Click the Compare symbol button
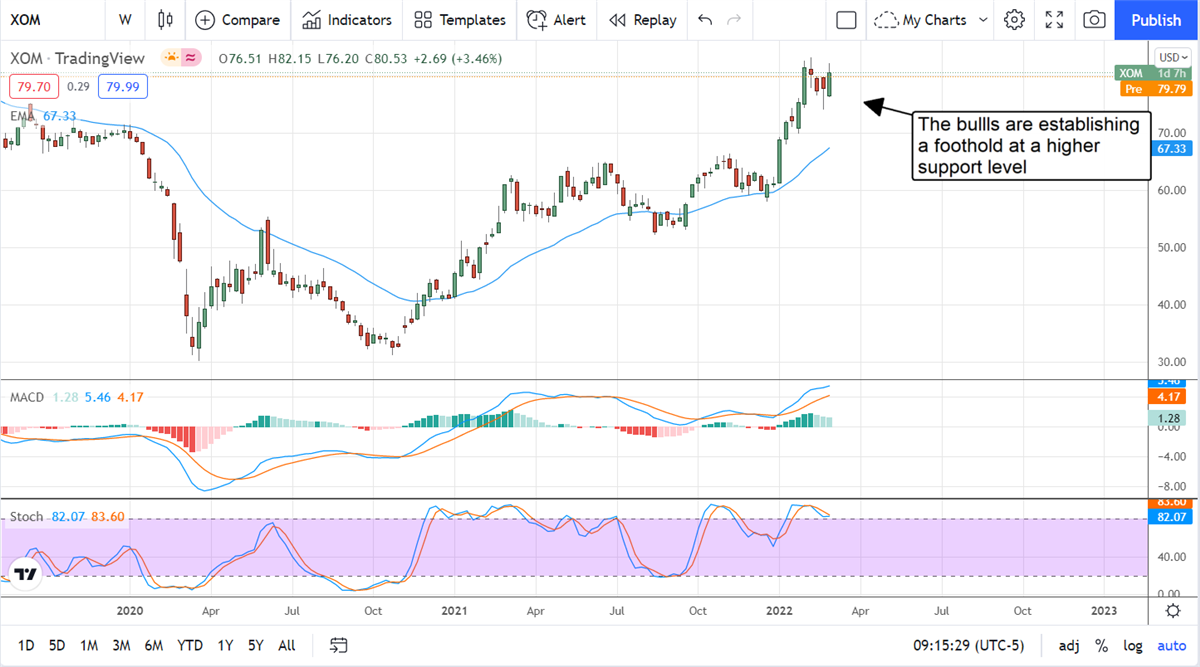The image size is (1200, 667). click(237, 20)
